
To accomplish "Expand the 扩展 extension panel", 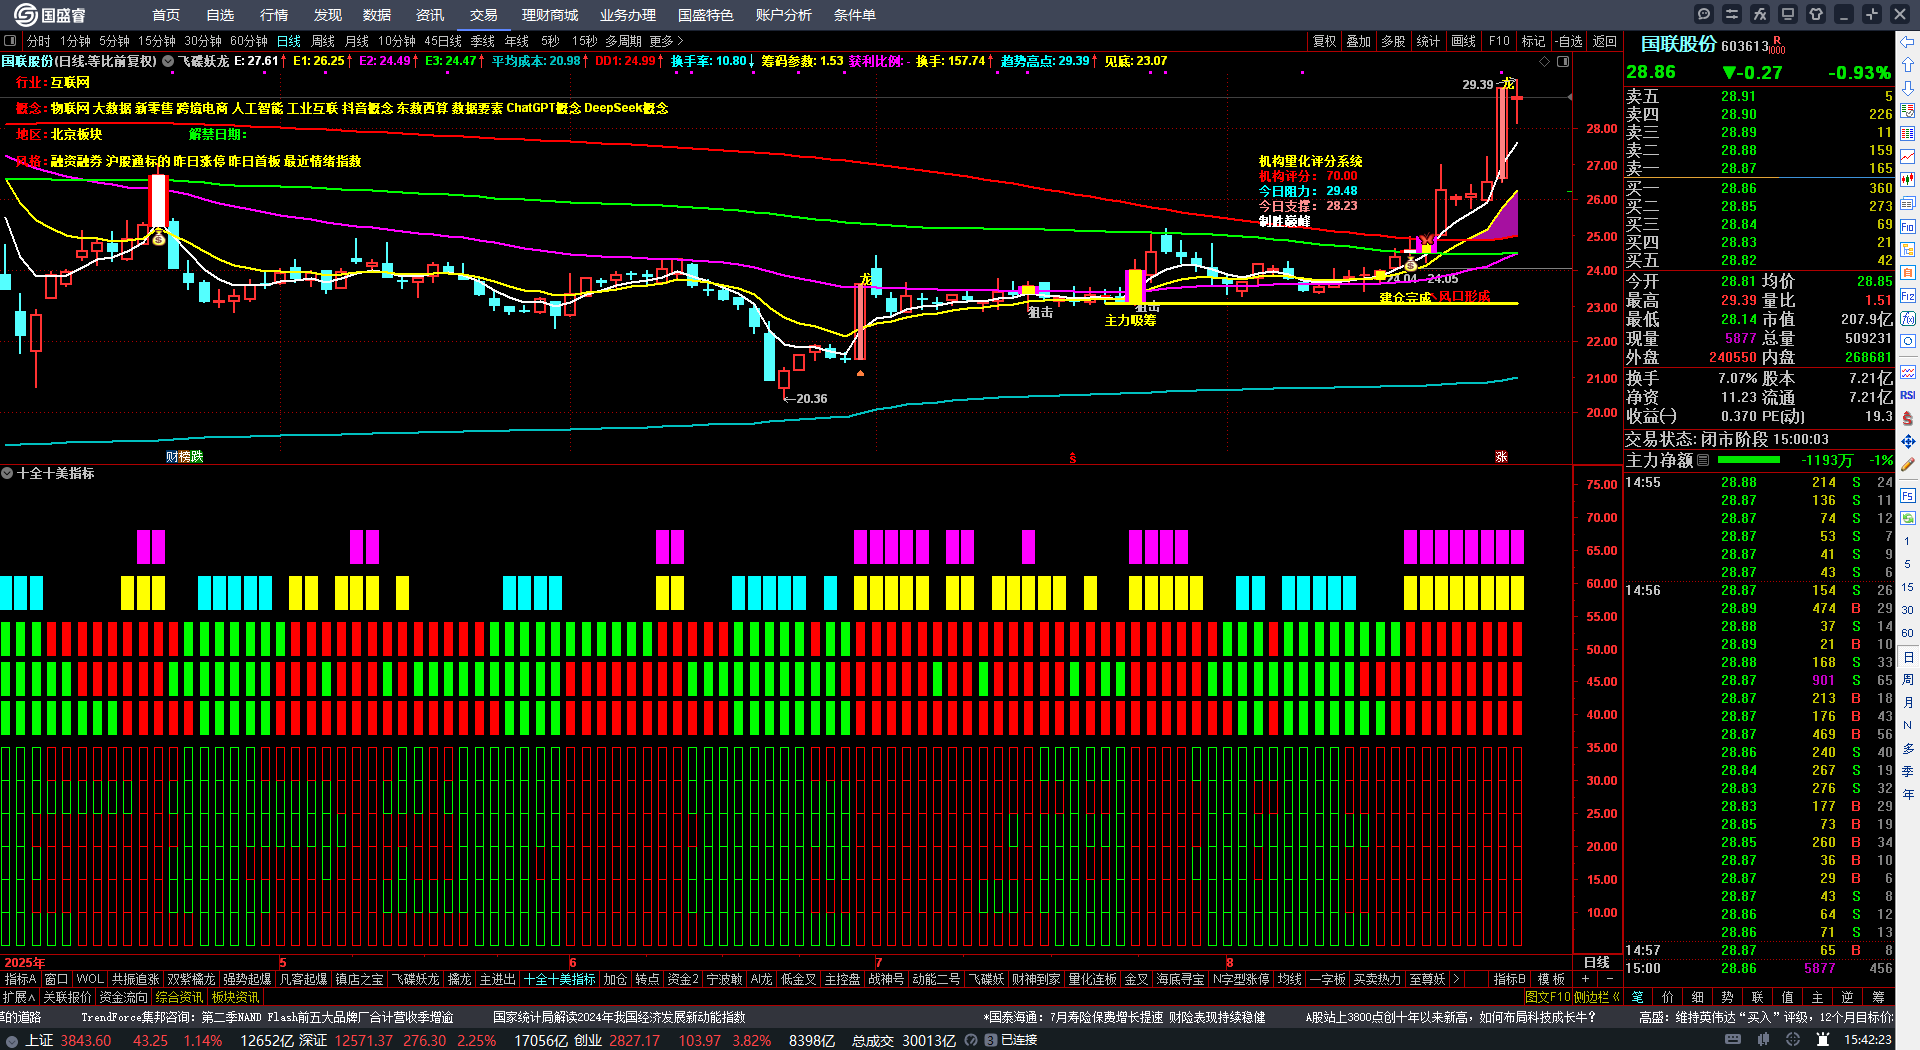I will coord(19,997).
